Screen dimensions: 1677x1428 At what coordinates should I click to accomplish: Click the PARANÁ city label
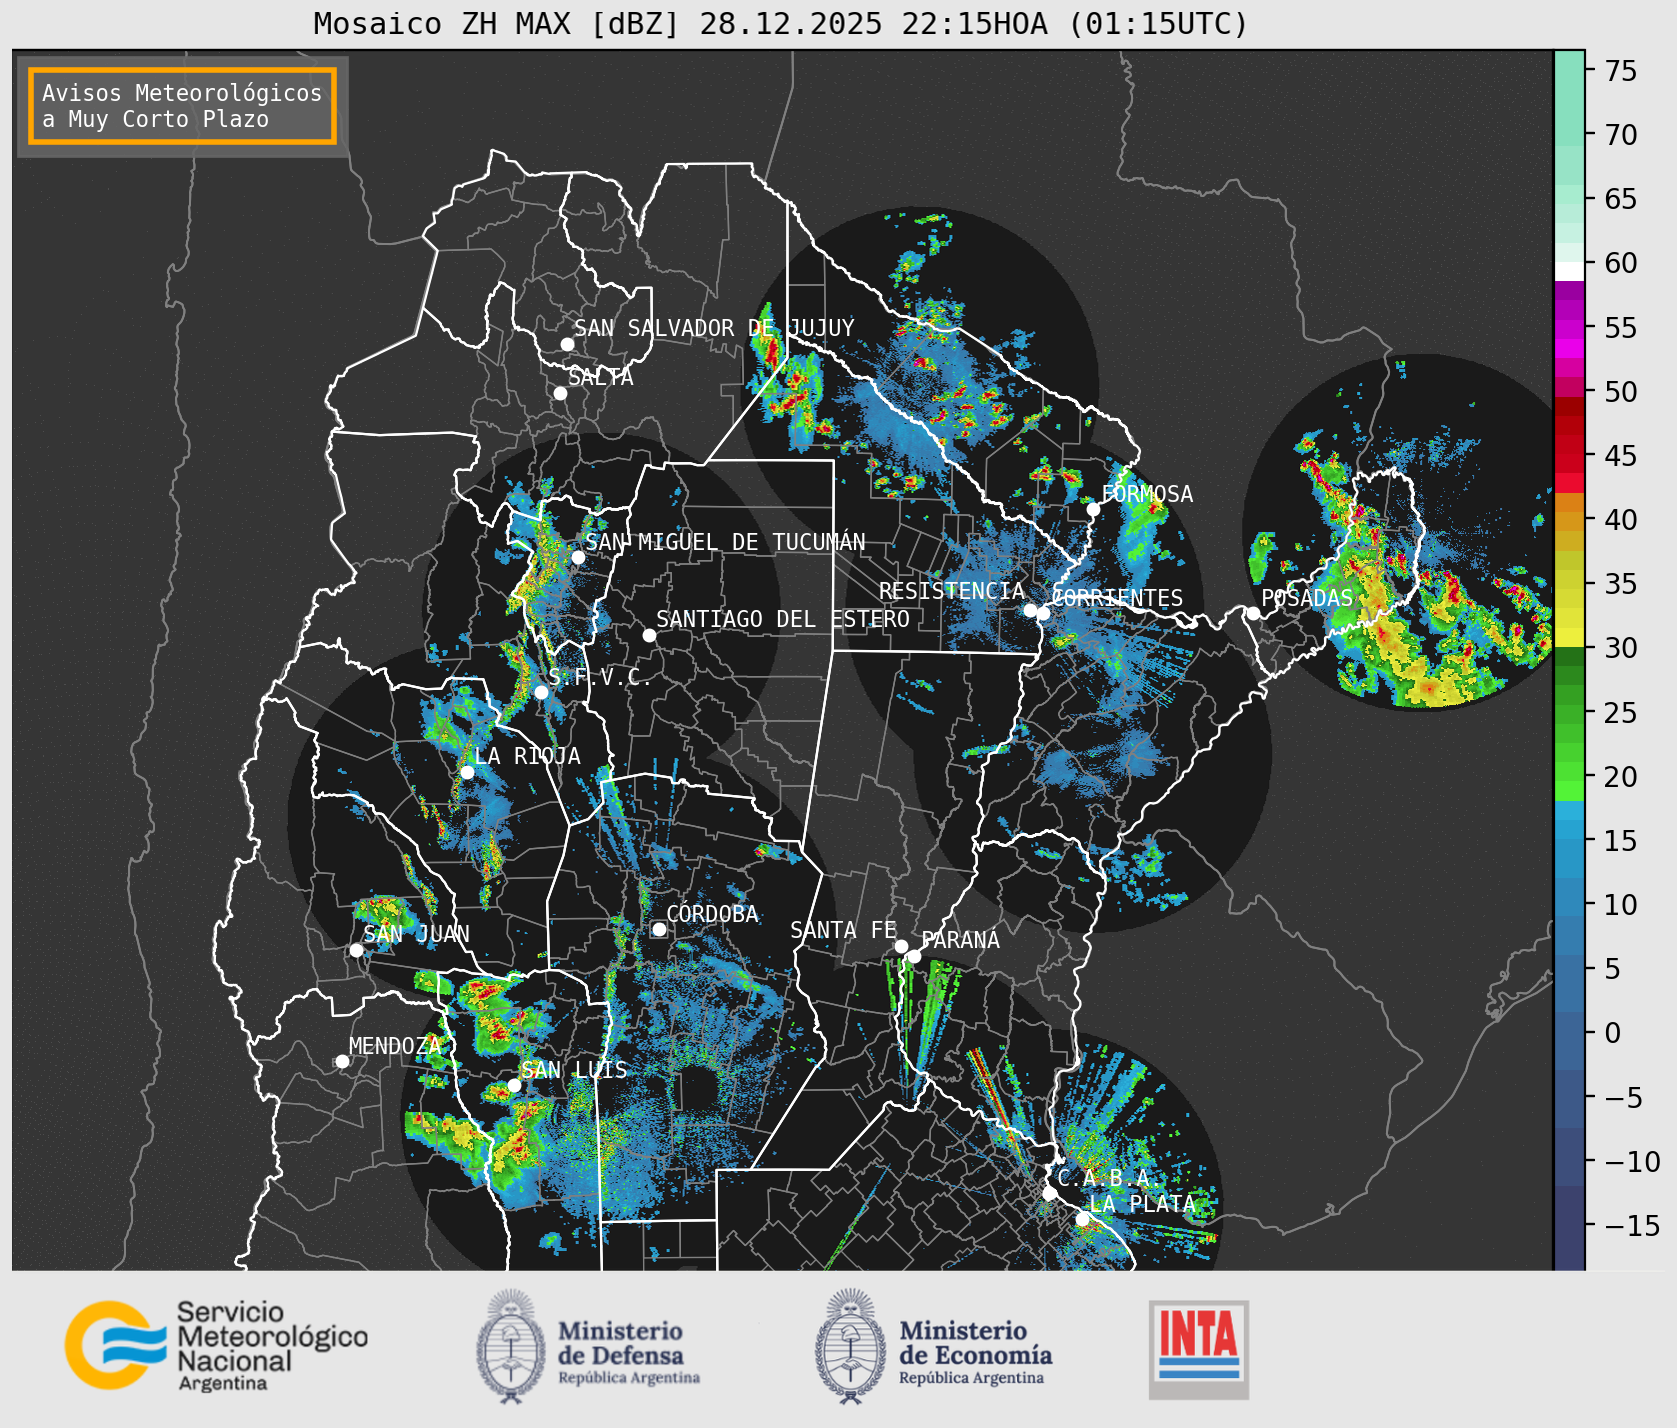[961, 940]
